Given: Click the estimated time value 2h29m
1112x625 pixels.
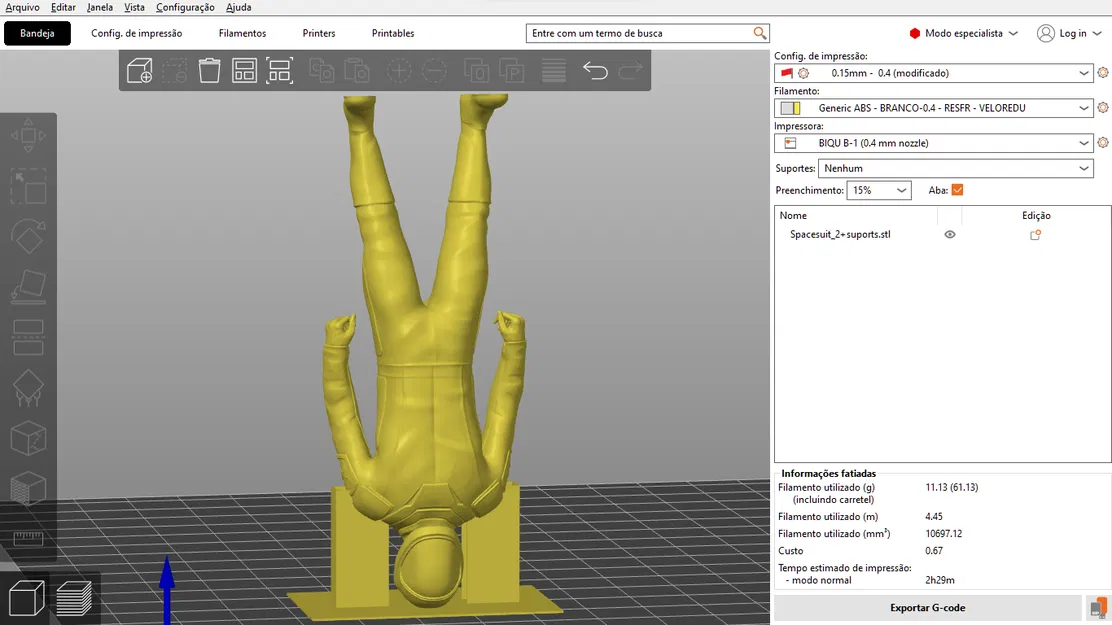Looking at the screenshot, I should (940, 580).
